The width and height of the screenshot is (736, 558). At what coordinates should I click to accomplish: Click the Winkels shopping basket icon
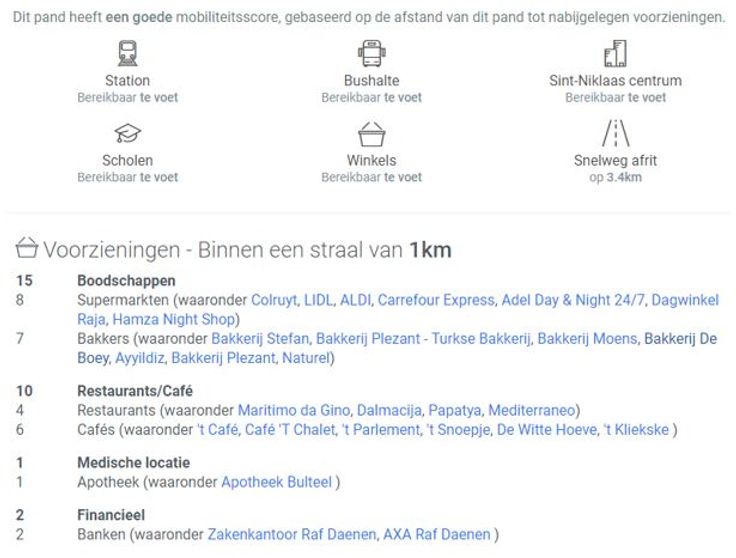click(x=371, y=134)
